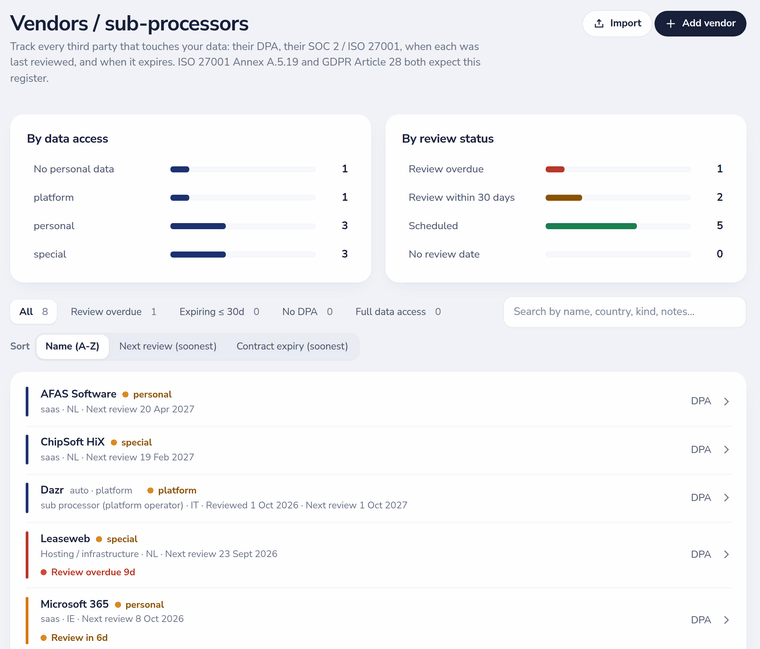This screenshot has height=649, width=760.
Task: Select the All filter tab
Action: click(x=33, y=312)
